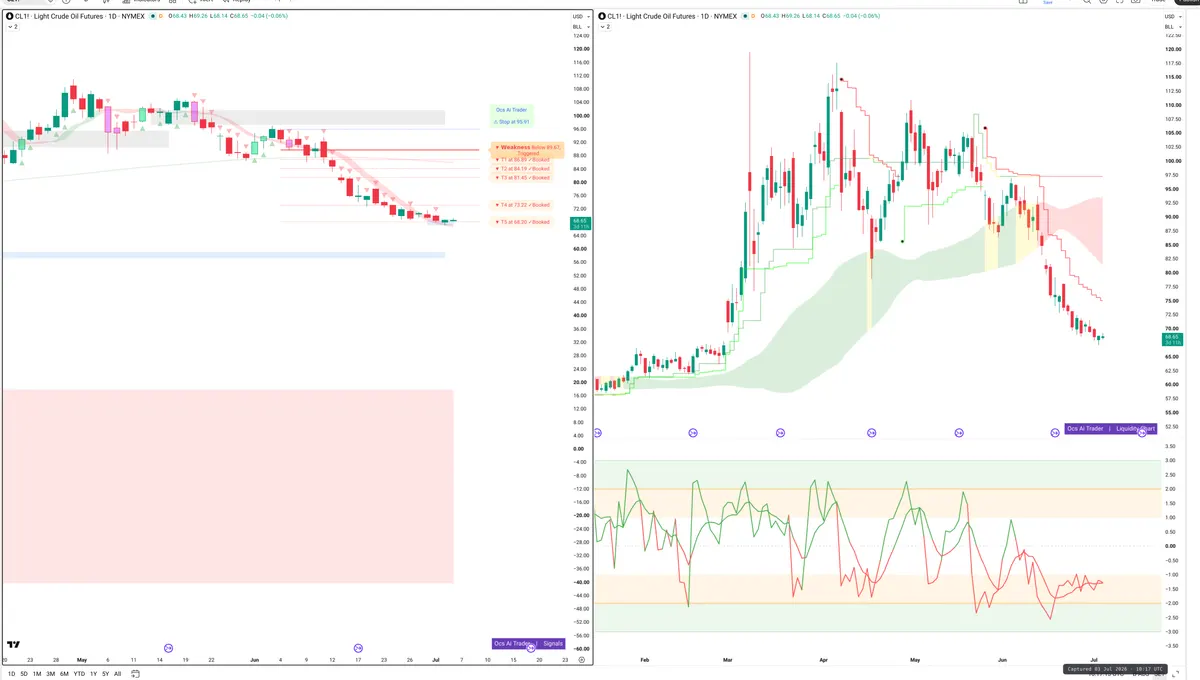Select the 1D time range

pyautogui.click(x=11, y=674)
